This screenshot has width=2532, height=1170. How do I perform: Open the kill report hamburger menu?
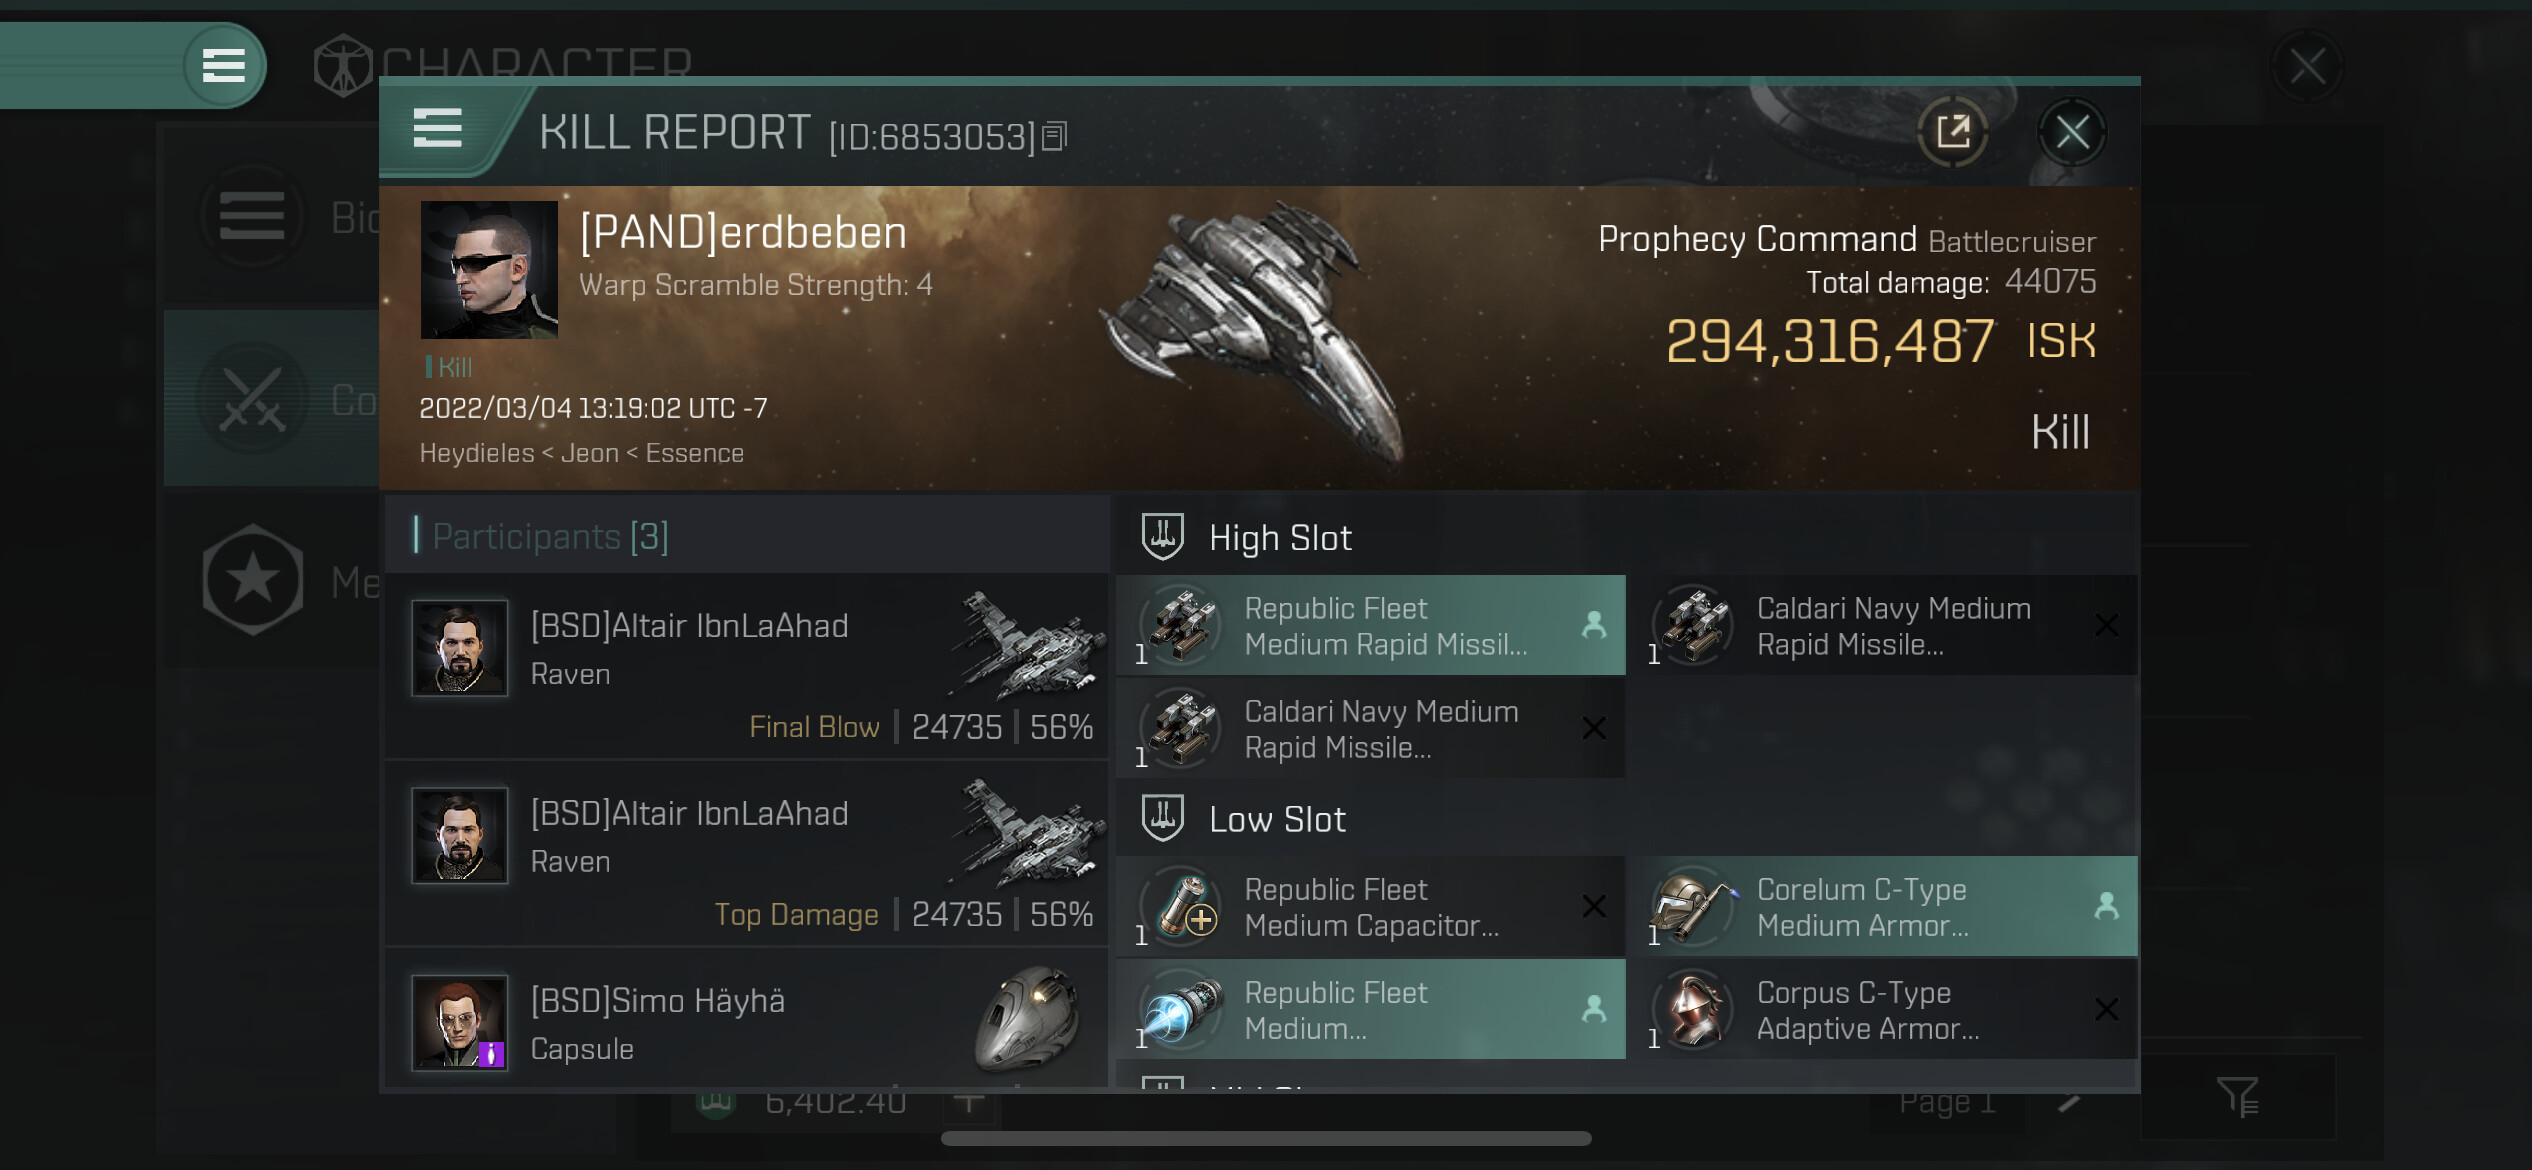438,130
